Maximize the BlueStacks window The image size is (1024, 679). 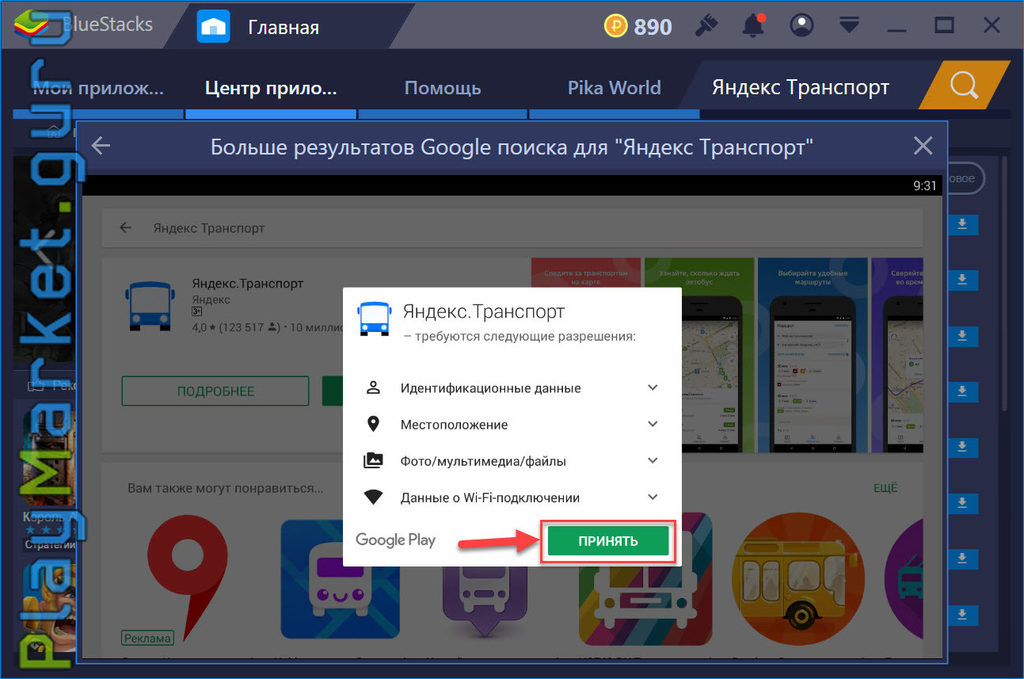(x=944, y=25)
